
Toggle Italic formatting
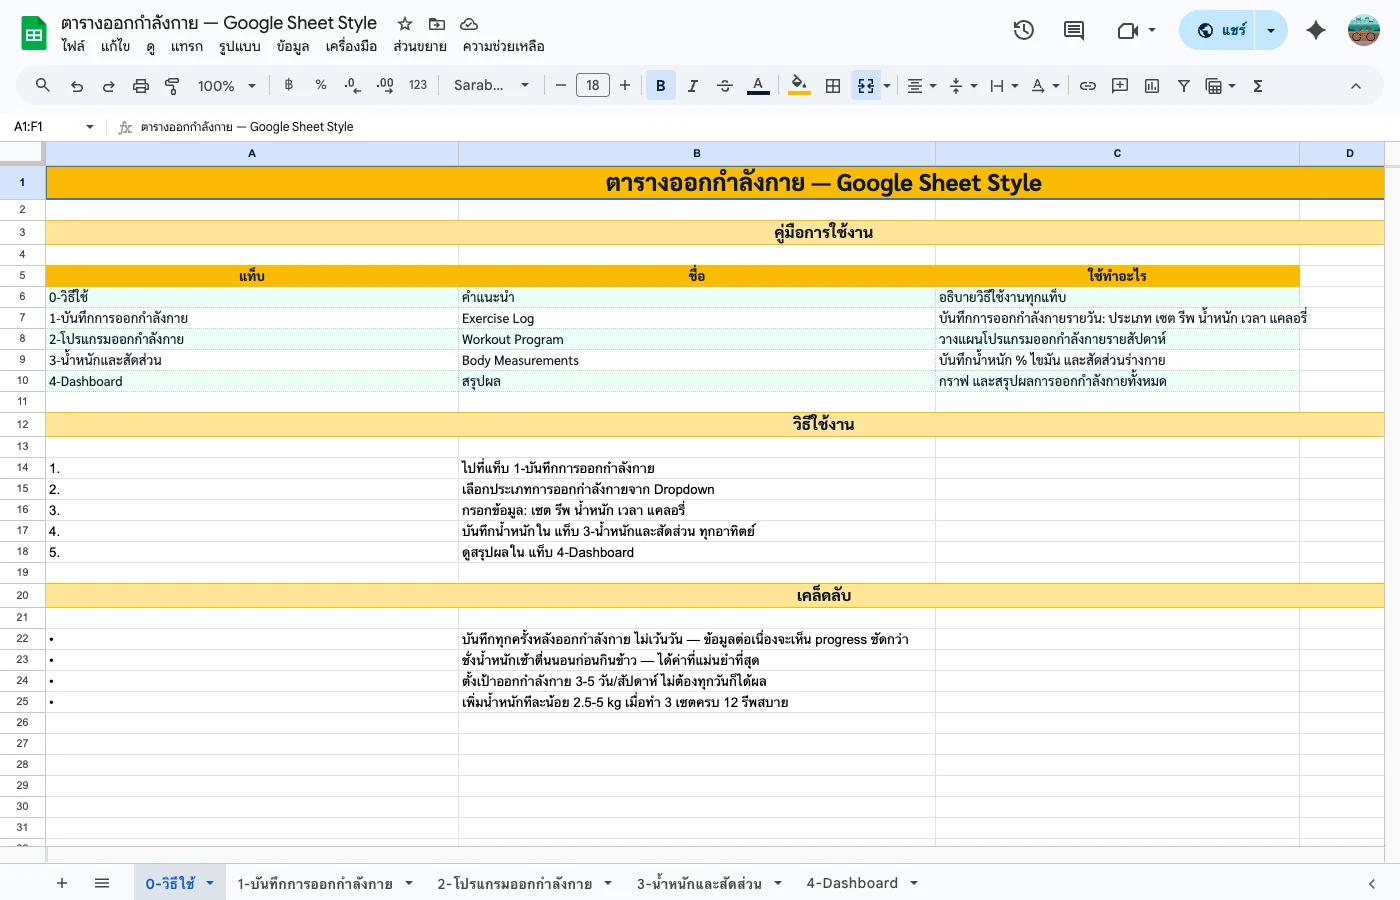692,86
